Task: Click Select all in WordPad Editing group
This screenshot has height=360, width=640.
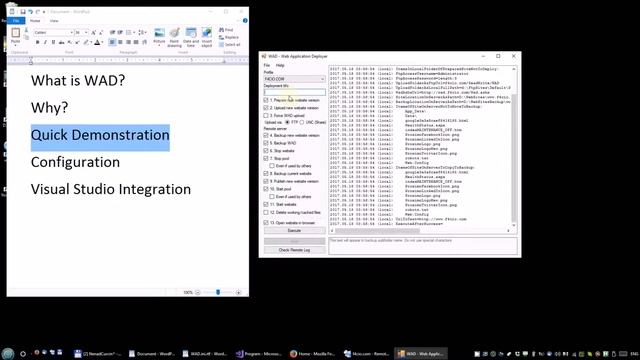Action: coord(229,44)
